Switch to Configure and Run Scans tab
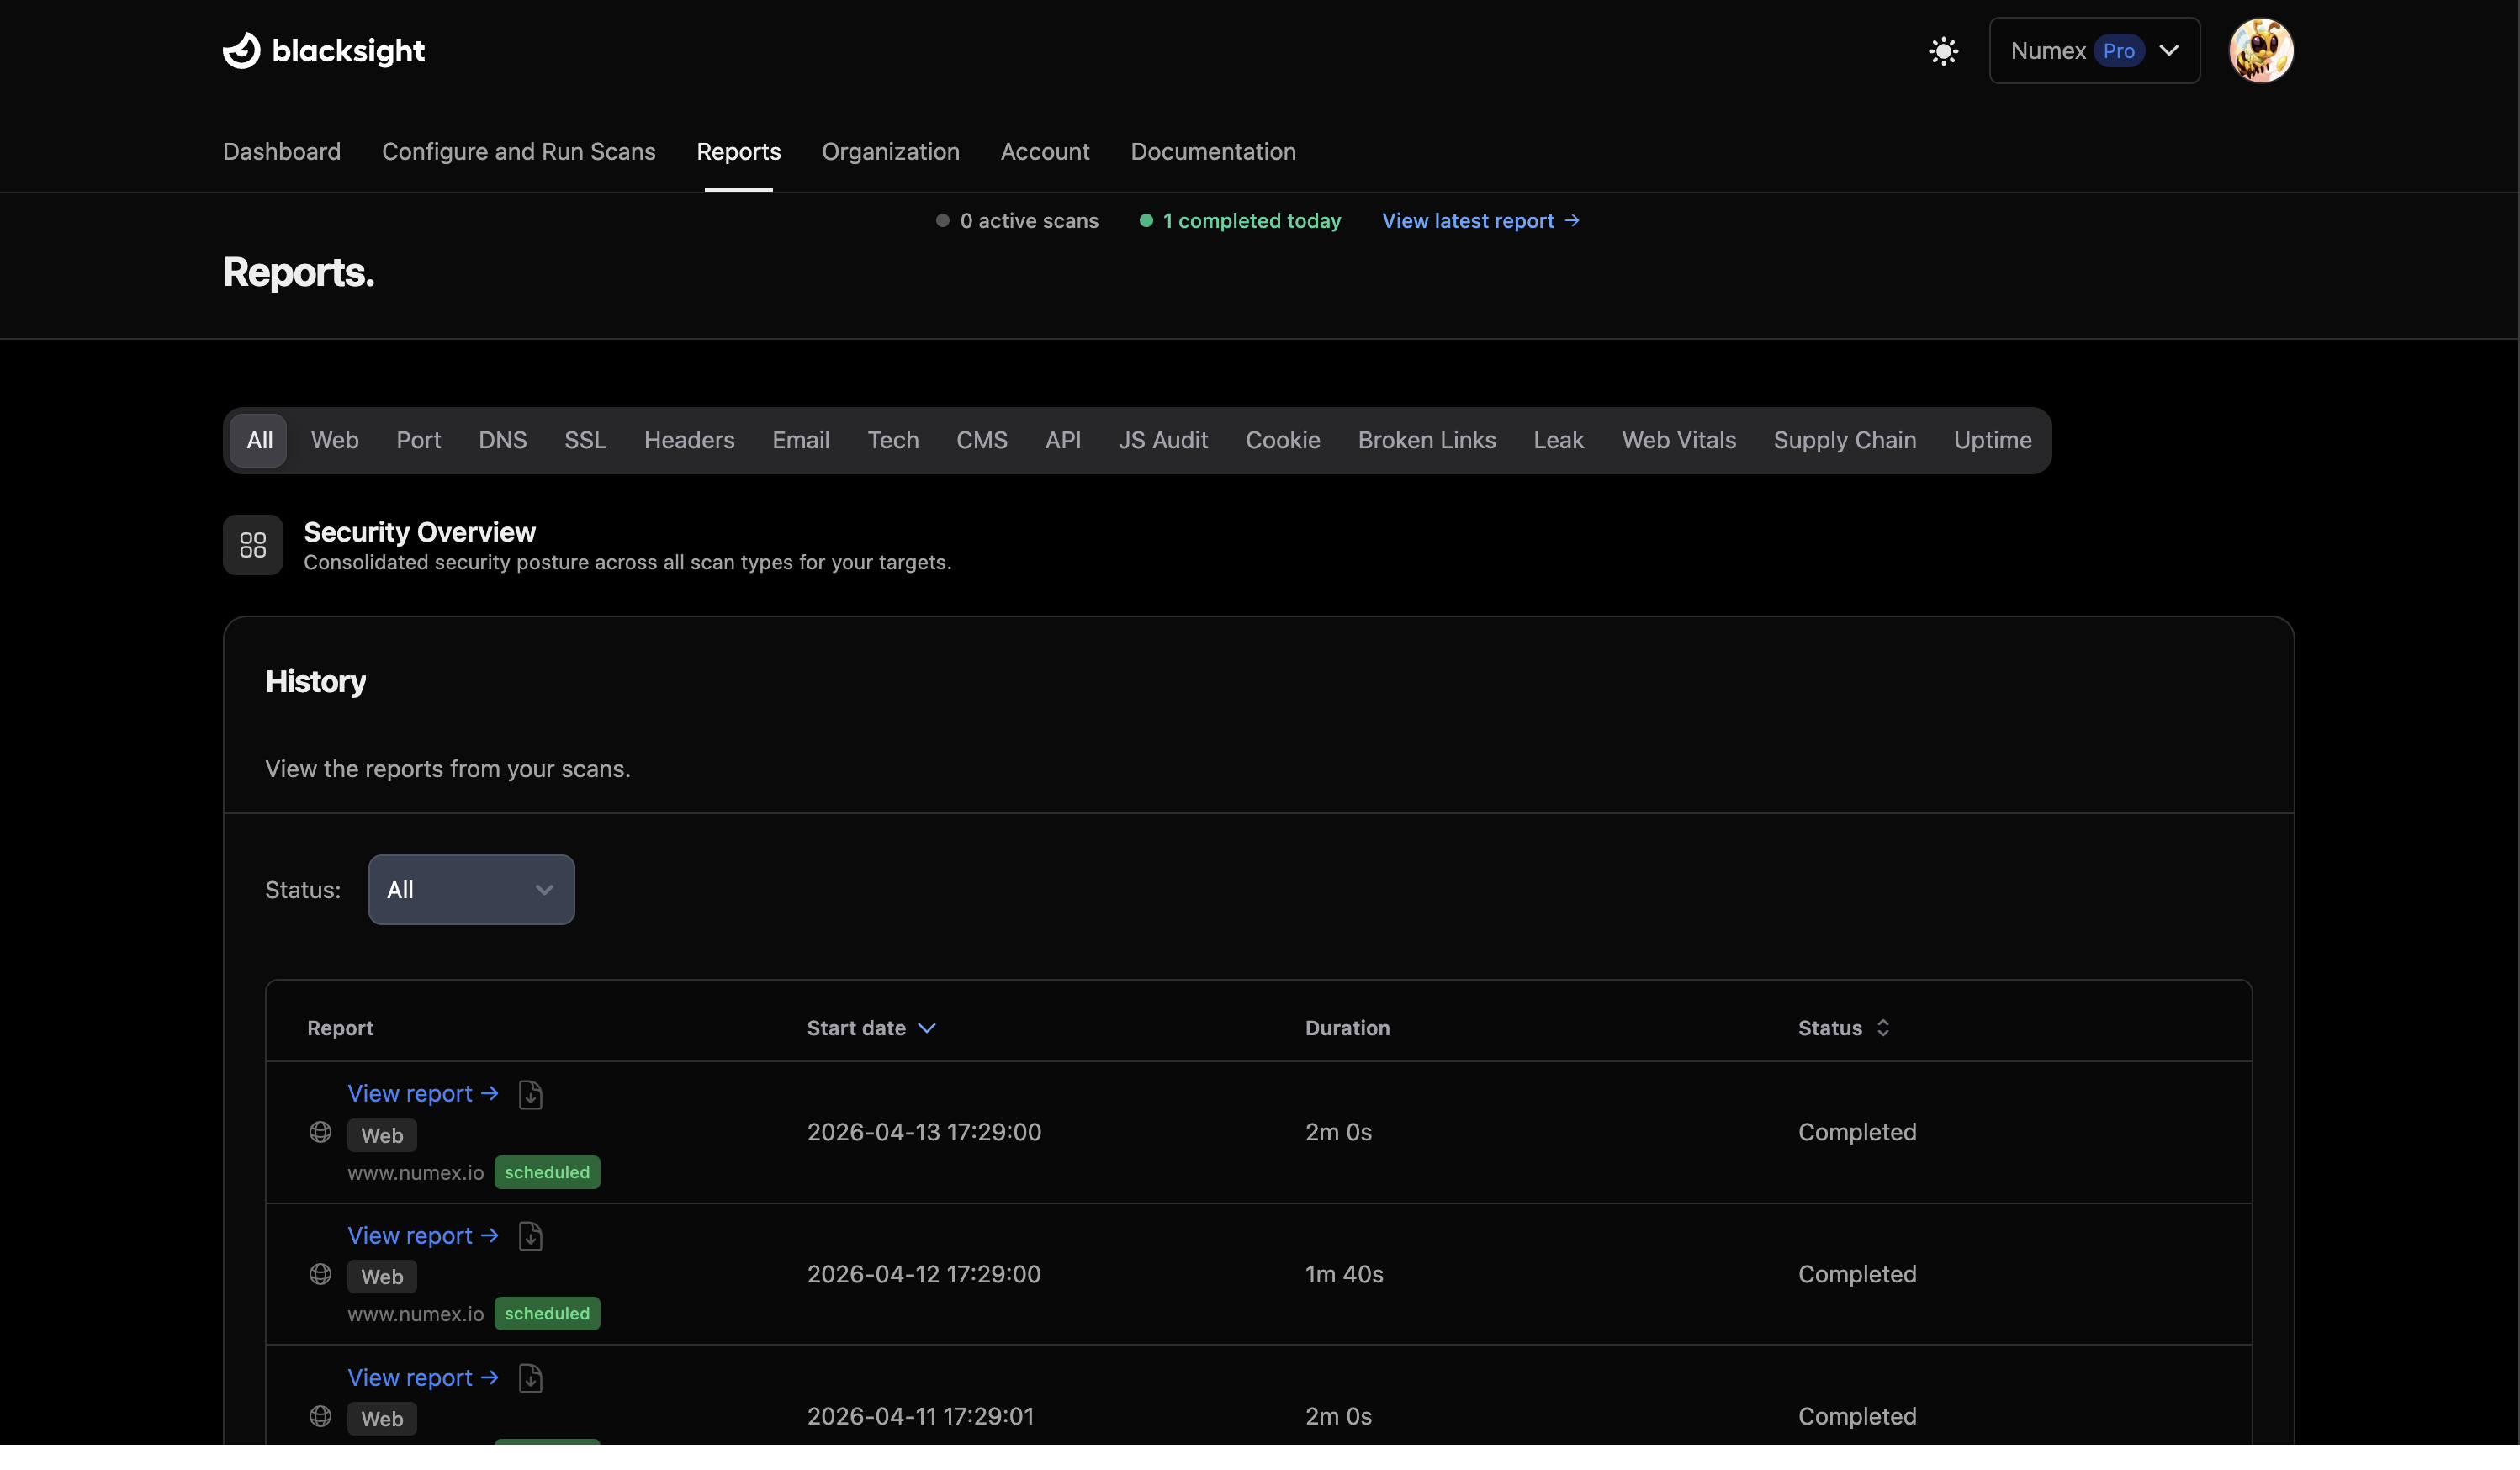The width and height of the screenshot is (2520, 1470). (519, 152)
